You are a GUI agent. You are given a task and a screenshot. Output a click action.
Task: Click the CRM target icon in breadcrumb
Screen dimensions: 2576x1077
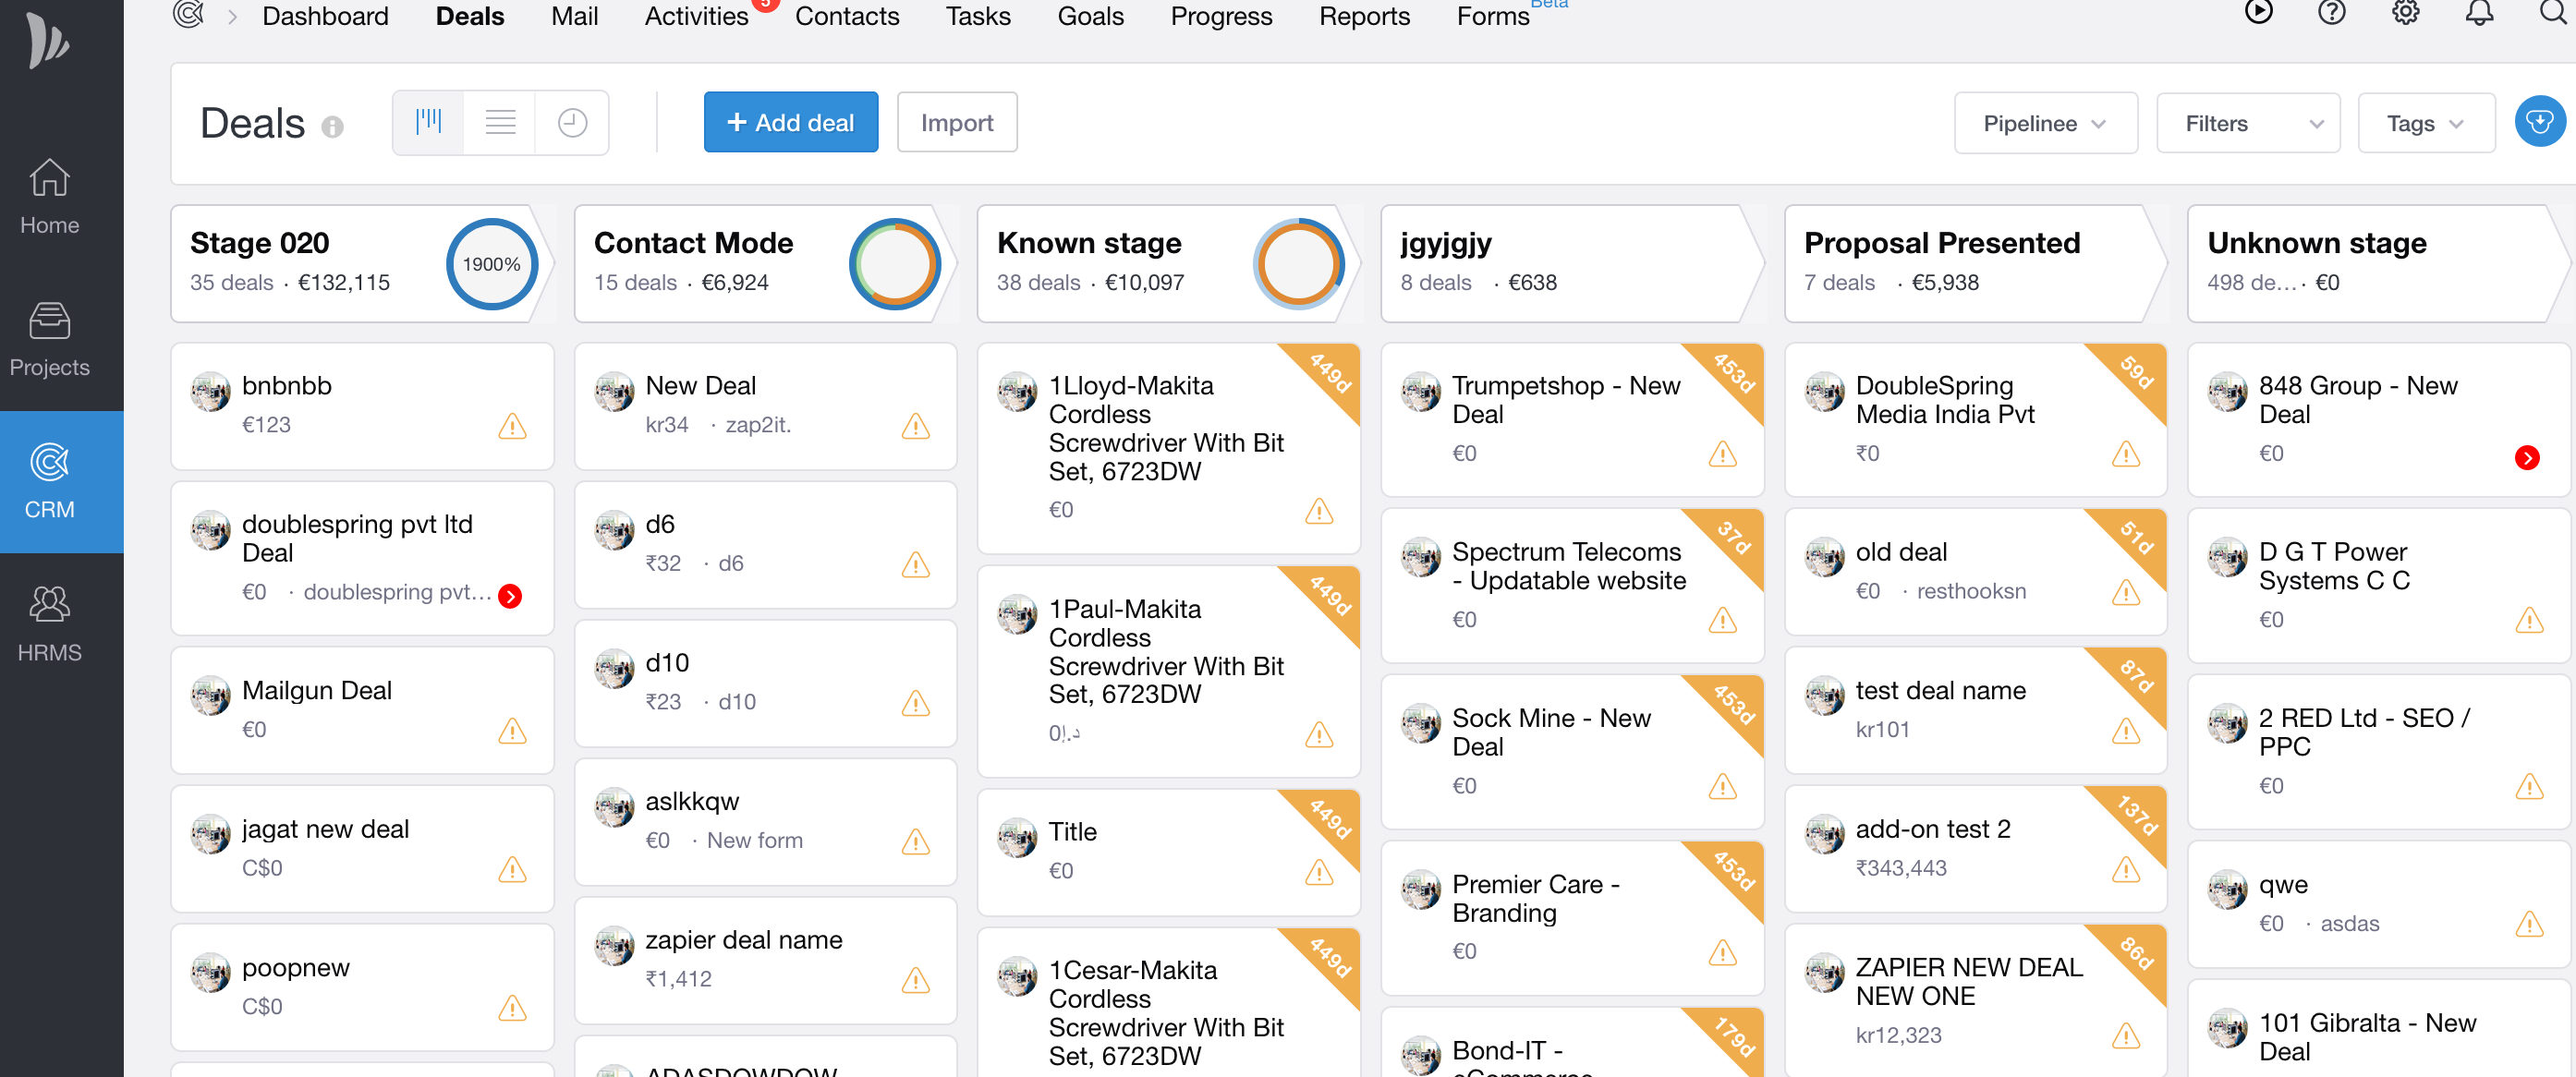pyautogui.click(x=188, y=15)
